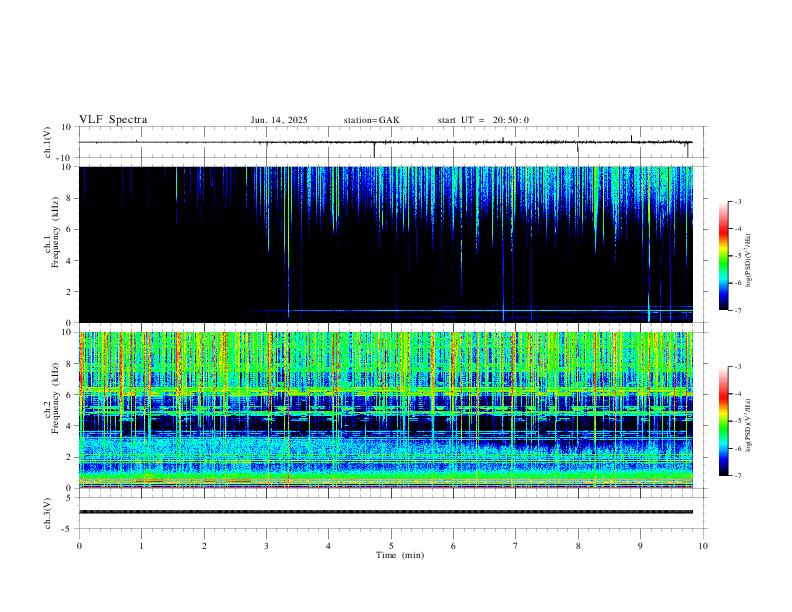Image resolution: width=792 pixels, height=612 pixels.
Task: Click the "-3" tick on the lower colorbar
Action: click(x=738, y=367)
